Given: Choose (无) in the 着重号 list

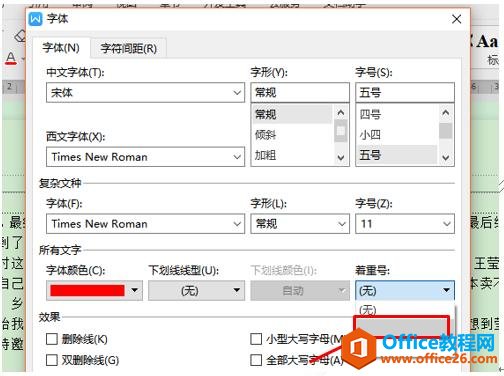Looking at the screenshot, I should pyautogui.click(x=403, y=310).
